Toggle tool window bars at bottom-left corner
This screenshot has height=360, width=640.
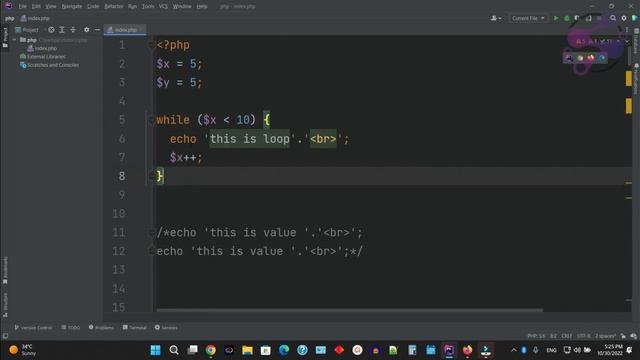pyautogui.click(x=5, y=336)
